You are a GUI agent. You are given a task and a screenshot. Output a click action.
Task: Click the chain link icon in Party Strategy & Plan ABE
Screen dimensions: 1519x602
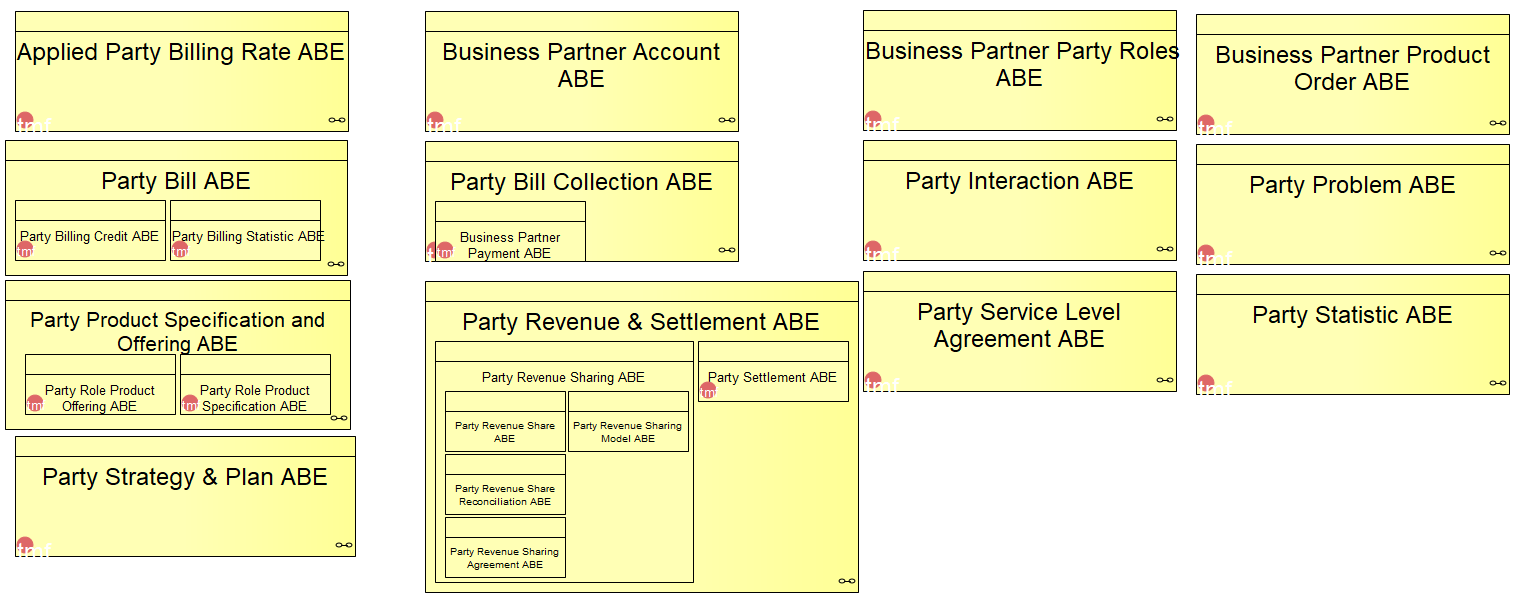click(344, 545)
